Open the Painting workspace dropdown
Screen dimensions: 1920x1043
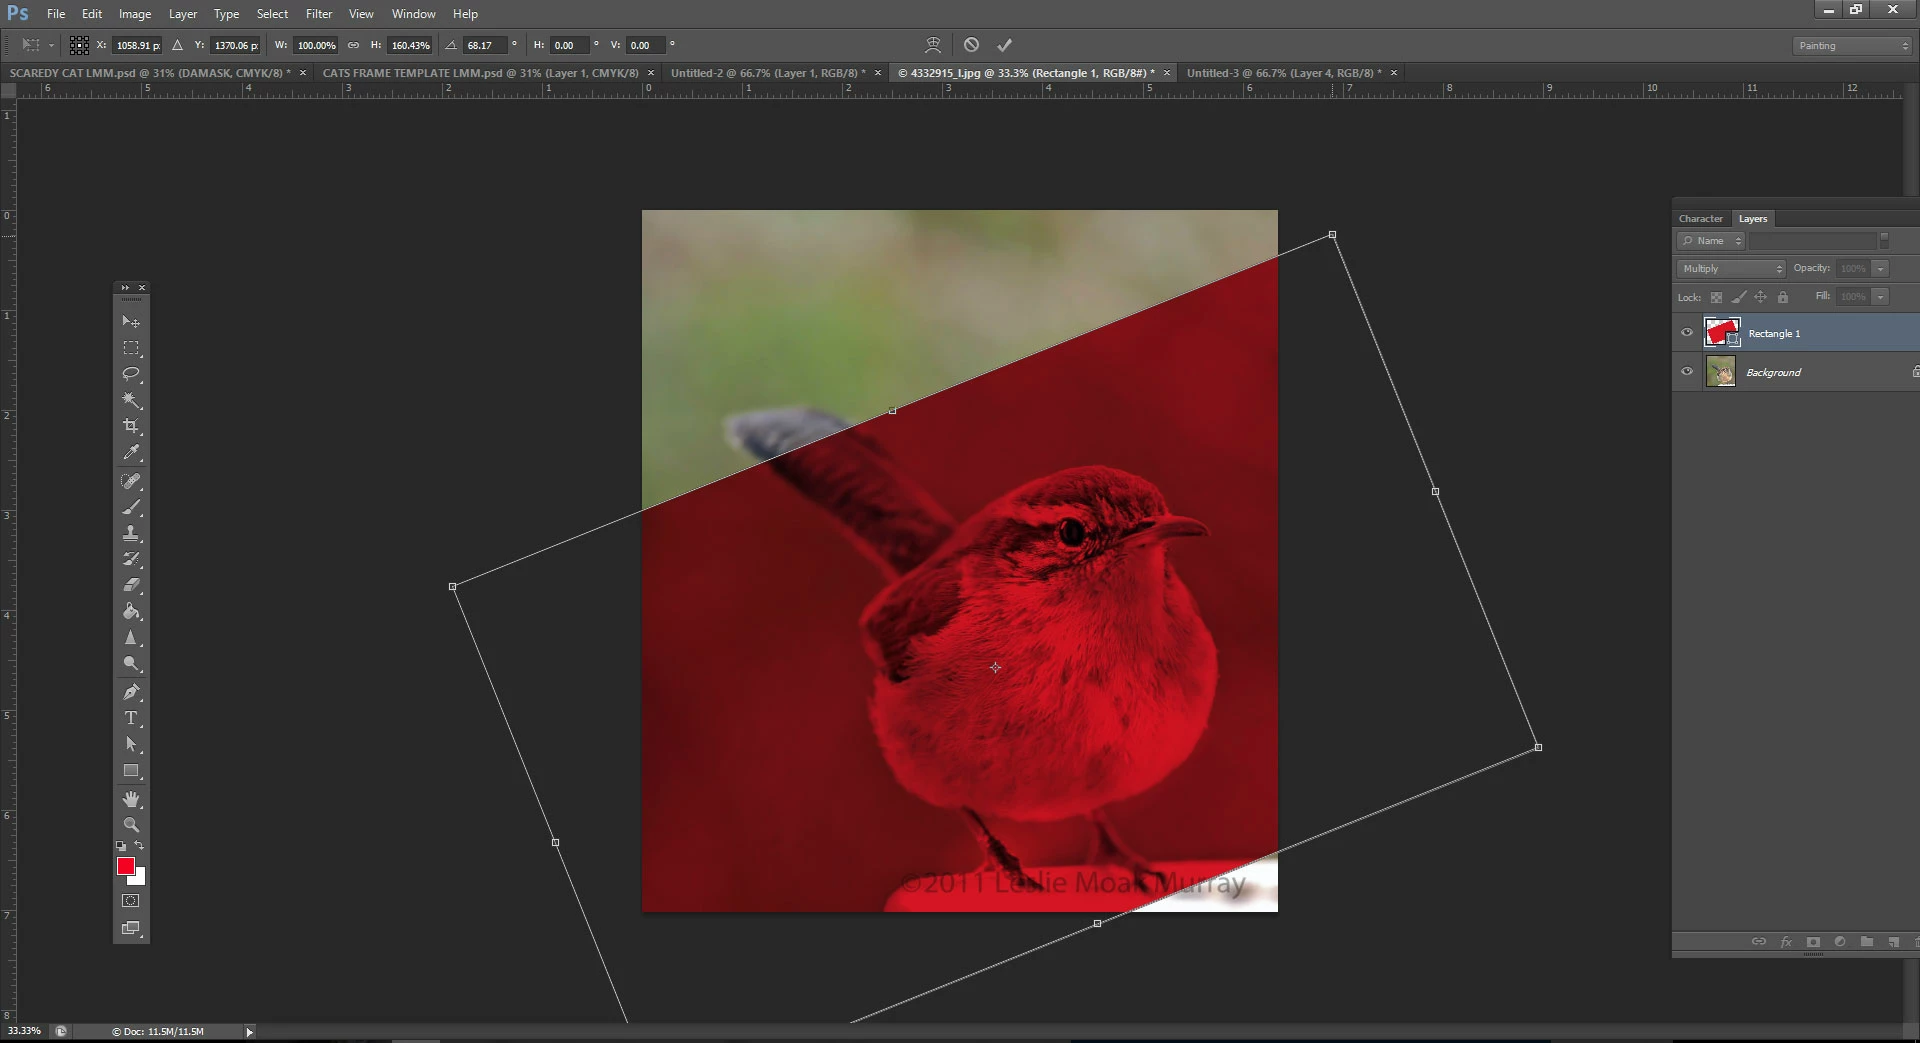point(1852,46)
